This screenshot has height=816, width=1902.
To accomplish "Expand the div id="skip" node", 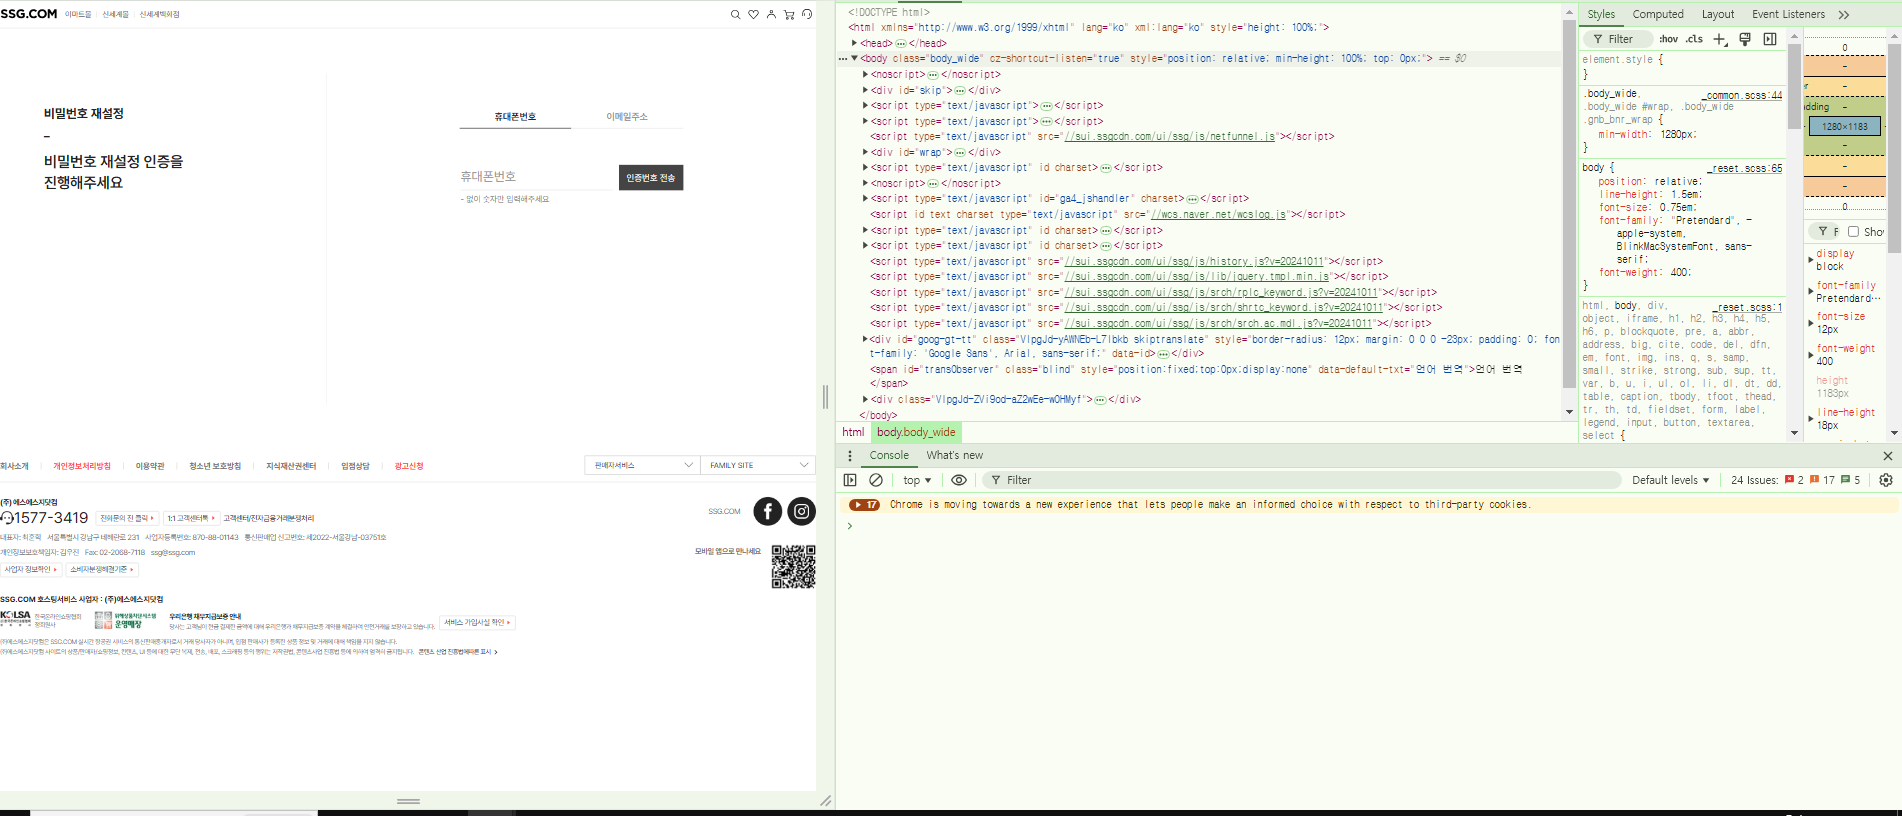I will pyautogui.click(x=865, y=90).
